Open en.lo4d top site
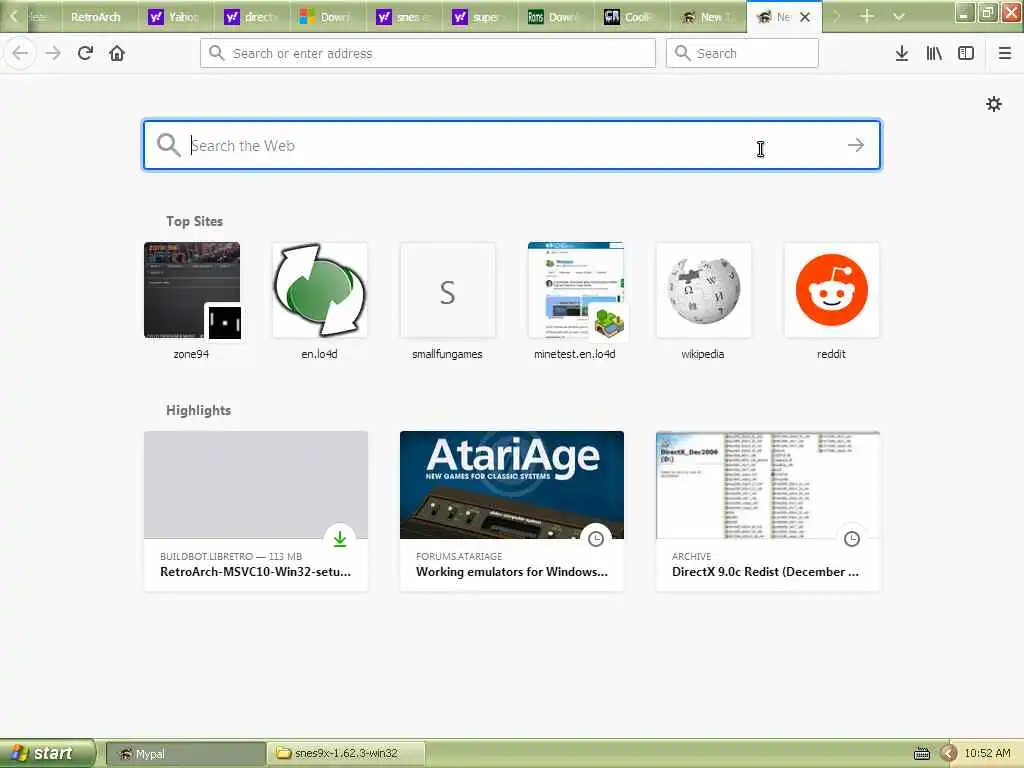Image resolution: width=1024 pixels, height=768 pixels. pos(320,301)
